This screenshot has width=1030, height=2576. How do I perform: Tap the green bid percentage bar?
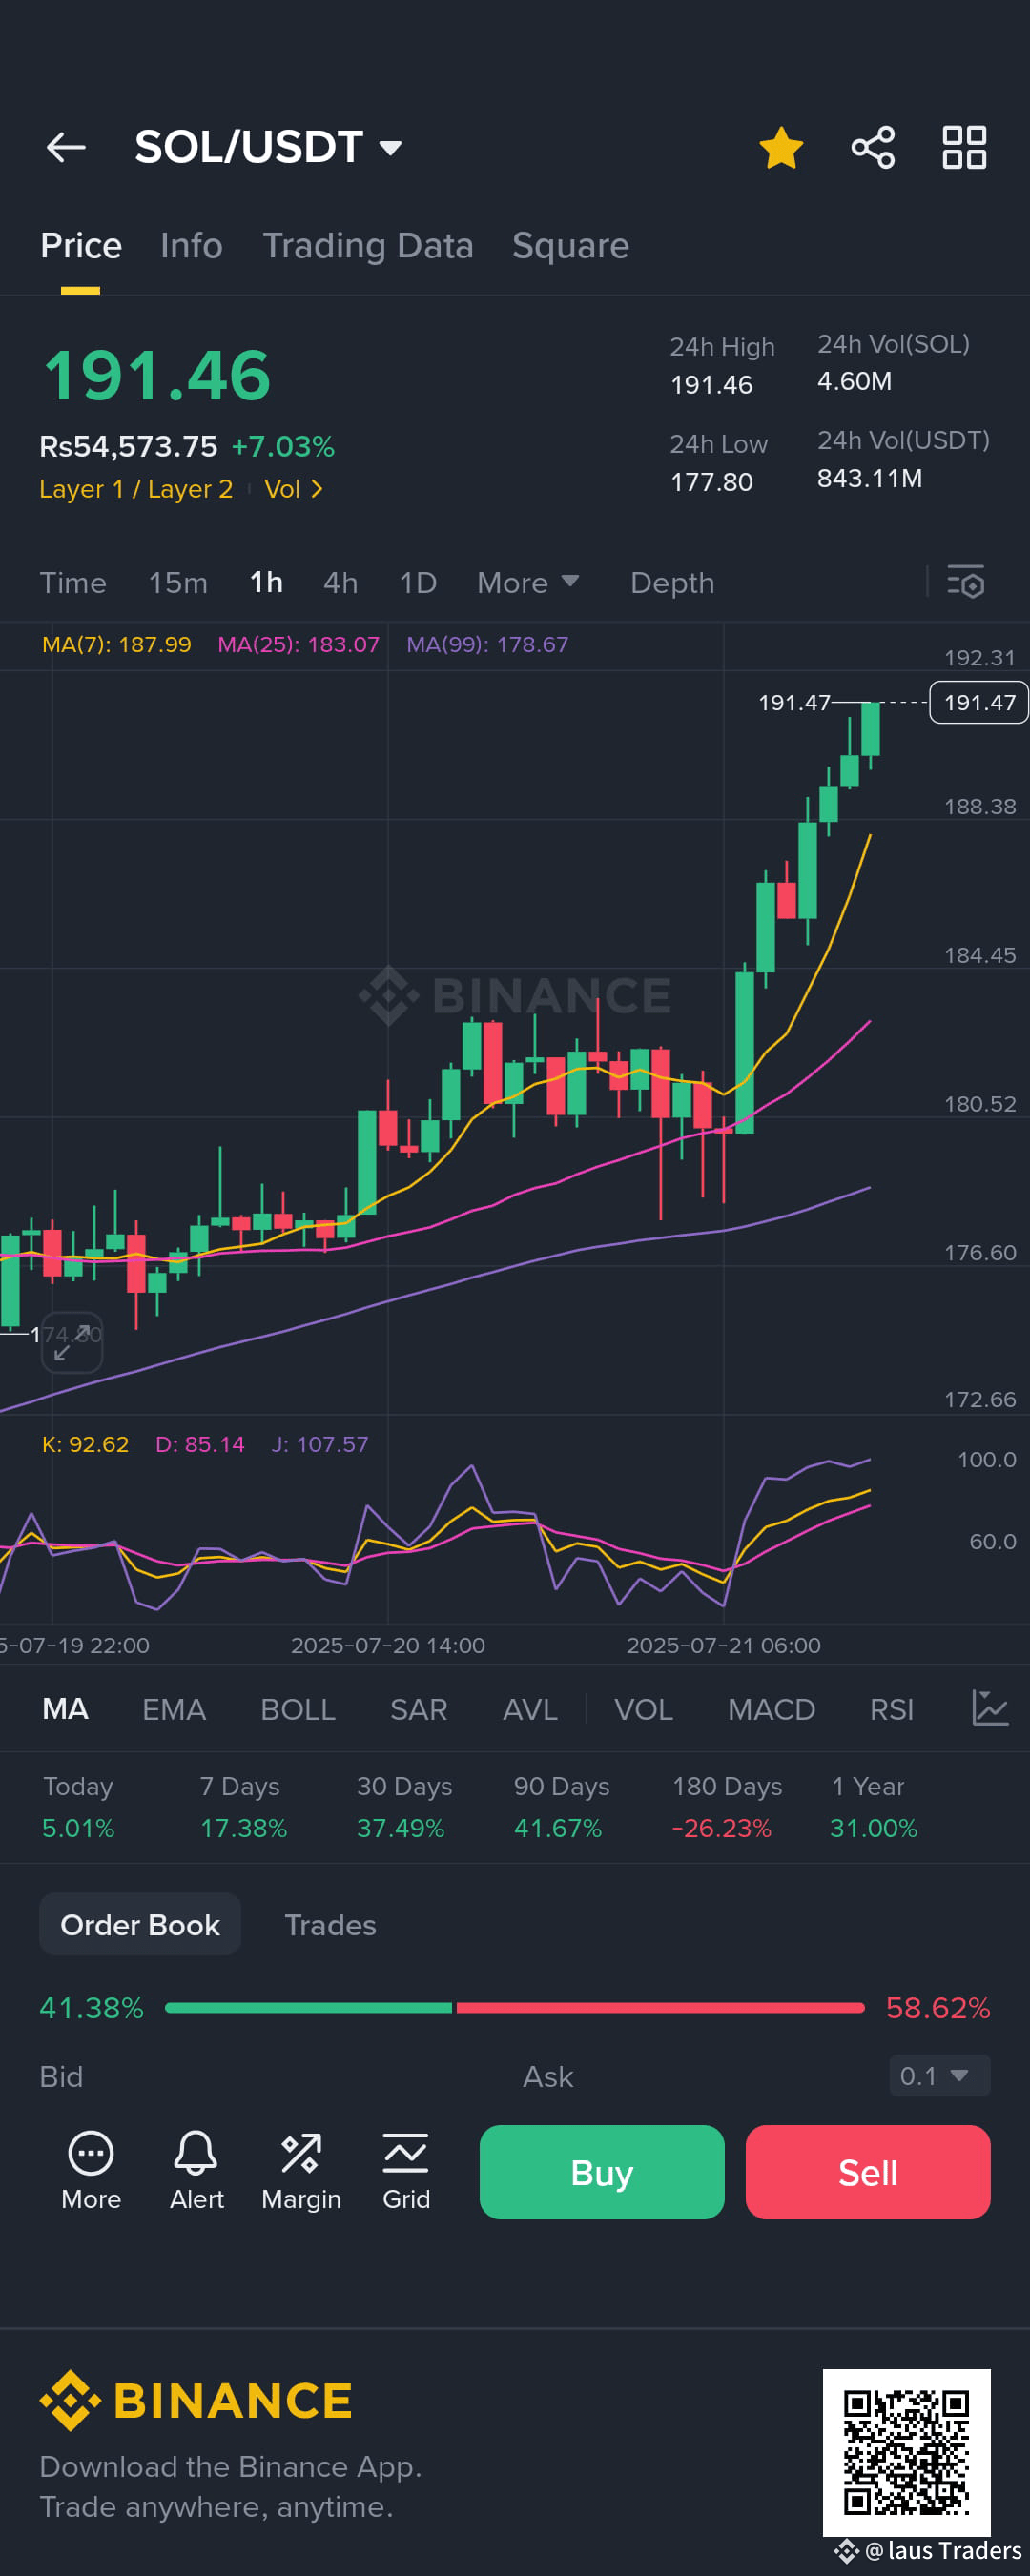point(308,2008)
